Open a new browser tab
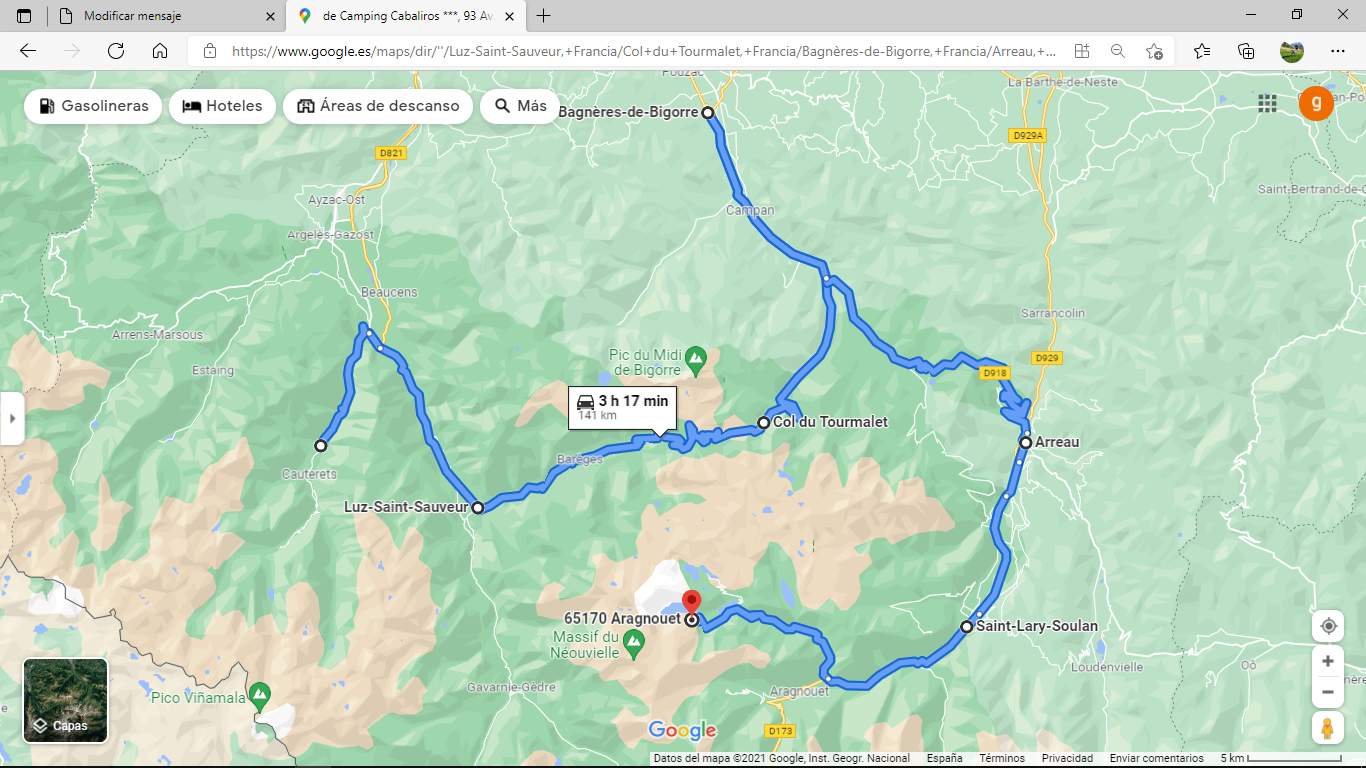This screenshot has height=768, width=1366. click(x=543, y=16)
